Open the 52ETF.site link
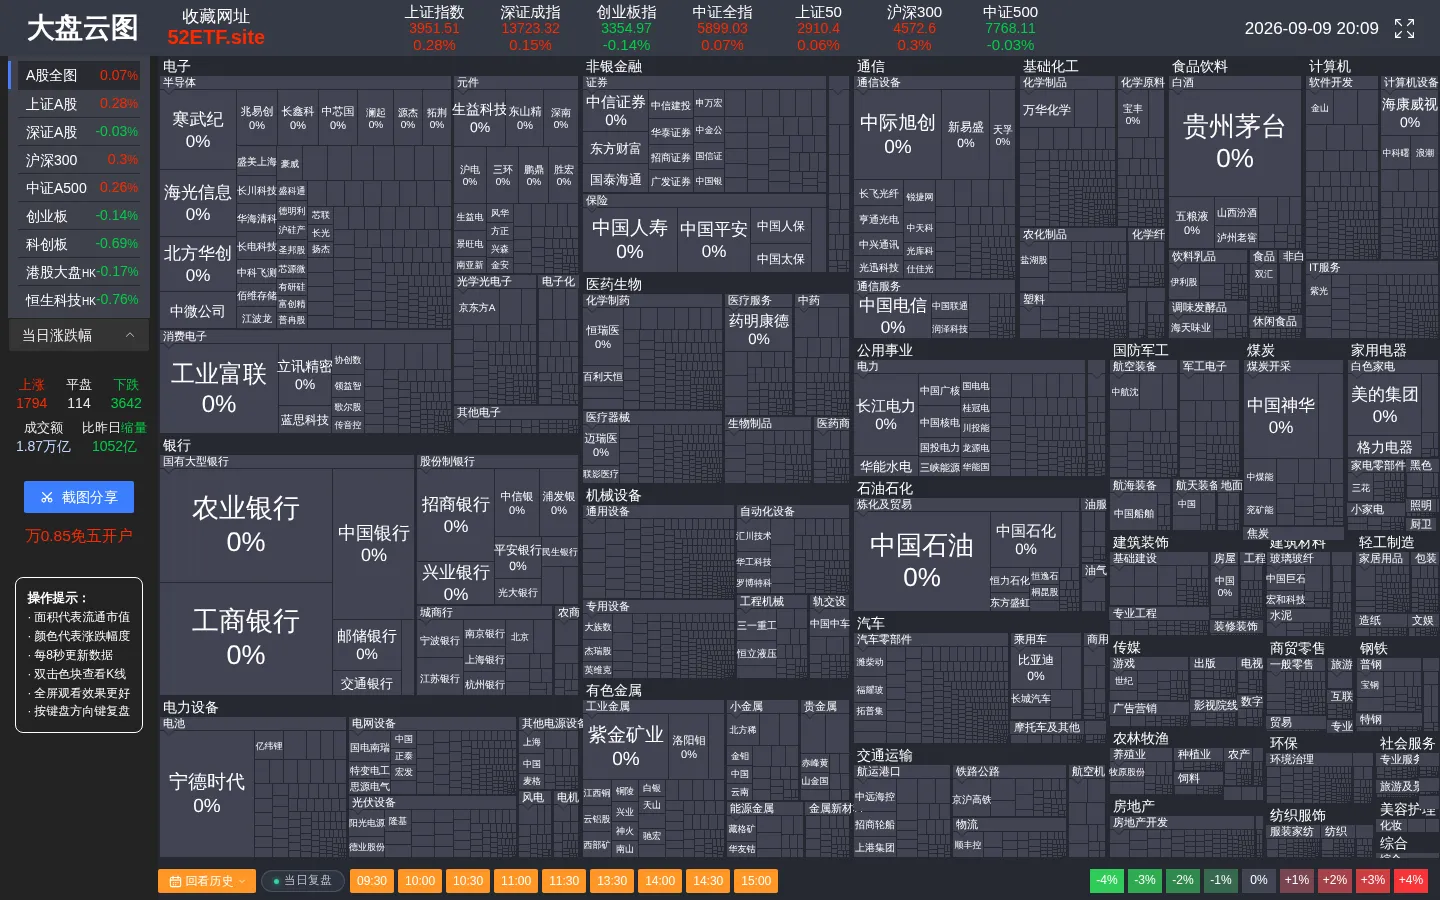Image resolution: width=1440 pixels, height=900 pixels. 216,38
